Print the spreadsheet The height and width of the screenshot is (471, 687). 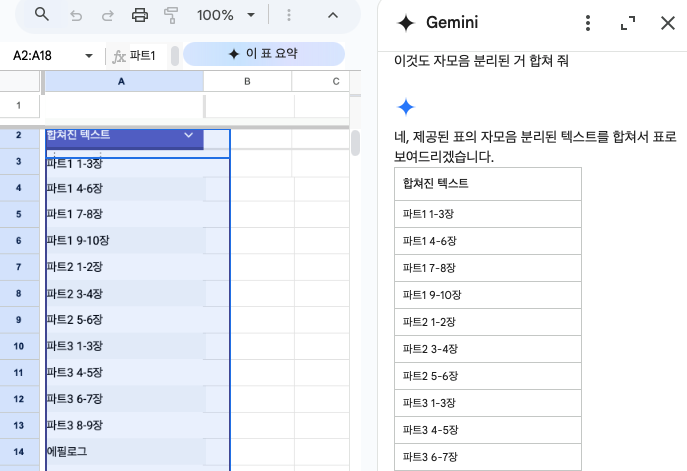(x=140, y=15)
